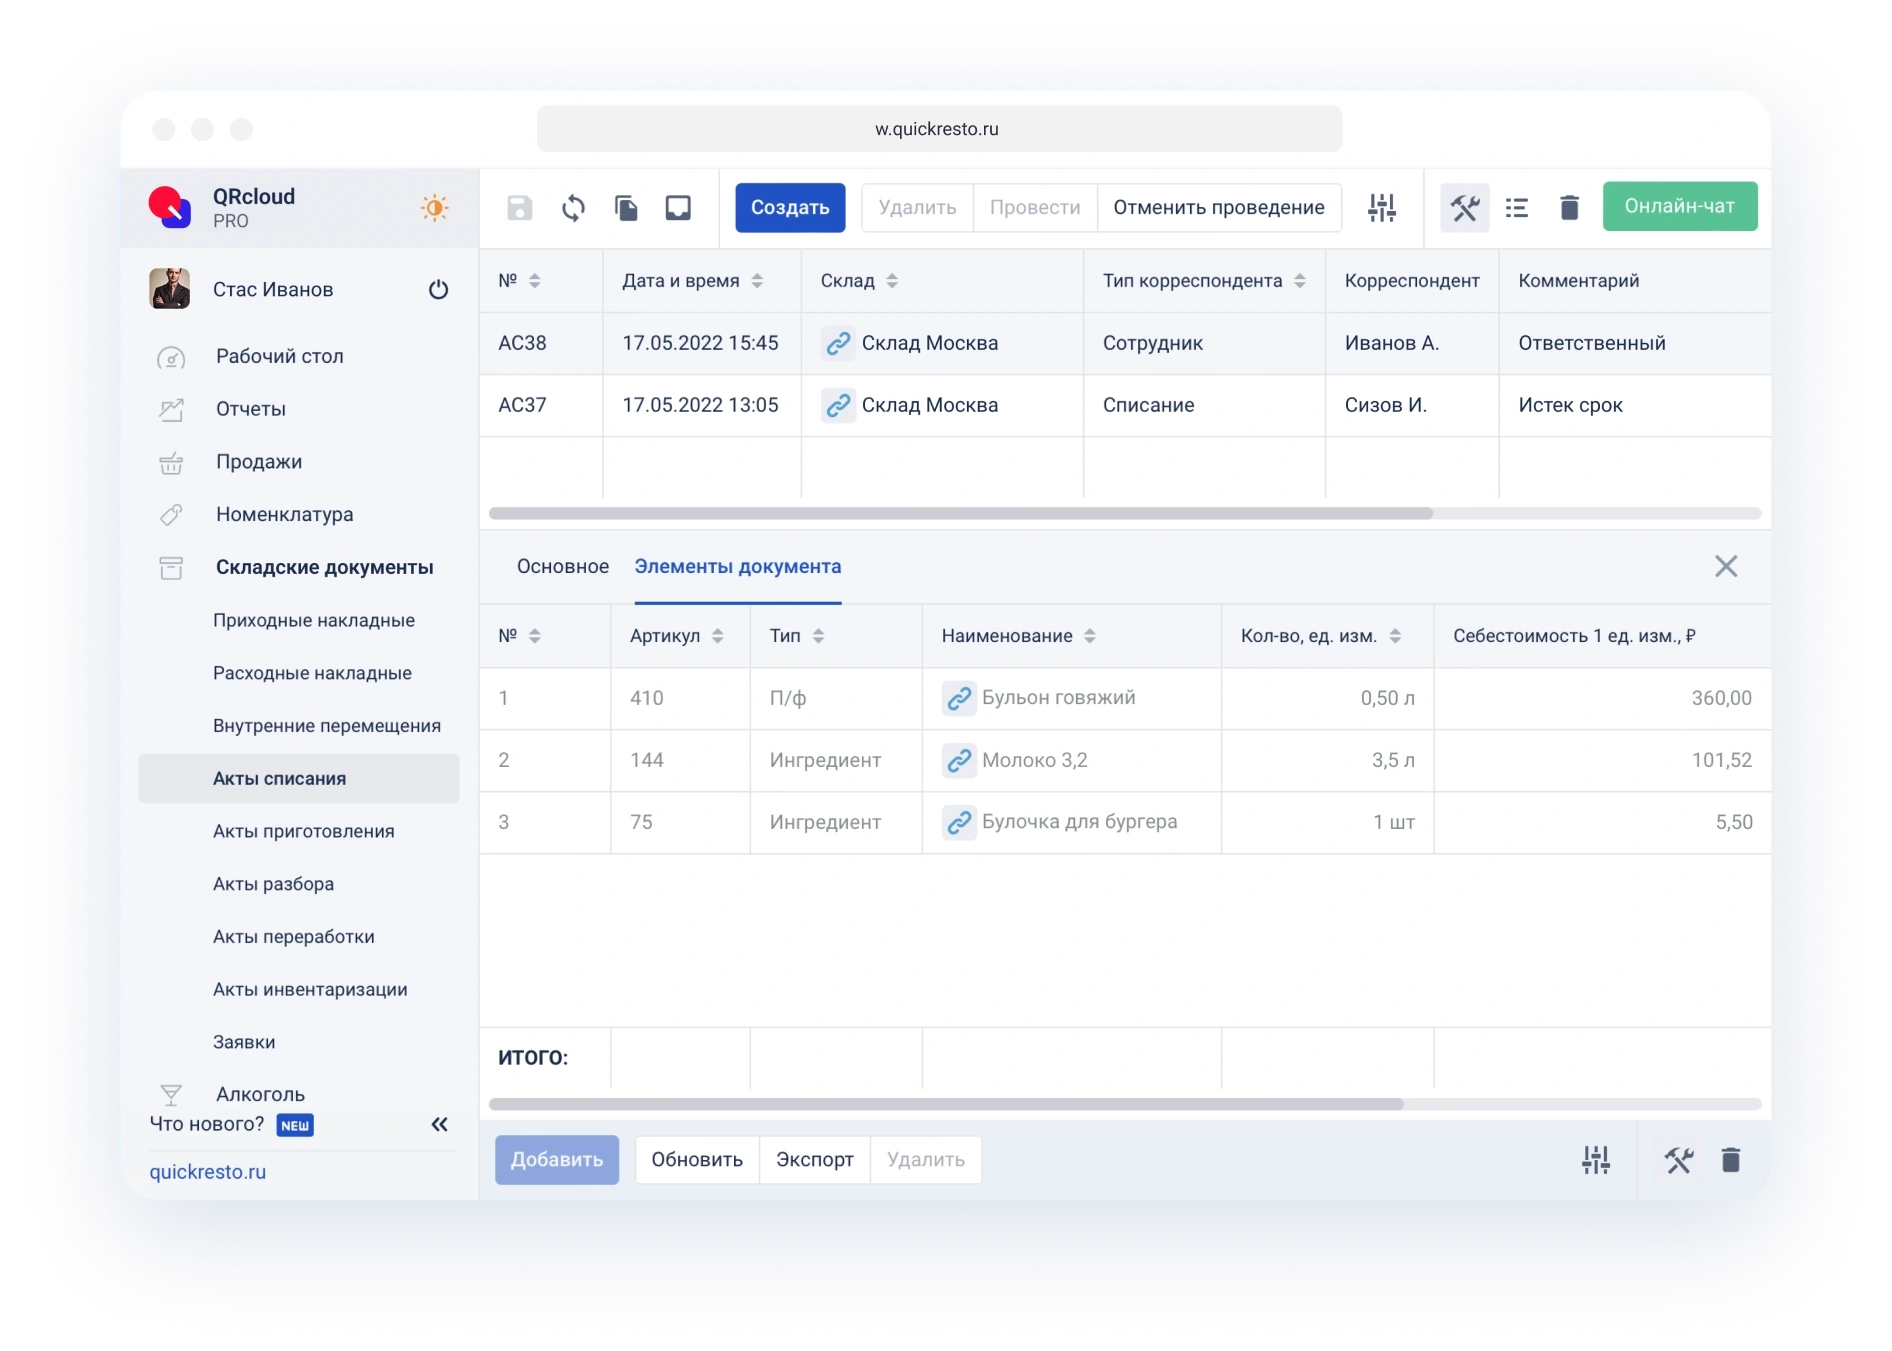The width and height of the screenshot is (1892, 1351).
Task: Close the document details panel
Action: click(x=1725, y=566)
